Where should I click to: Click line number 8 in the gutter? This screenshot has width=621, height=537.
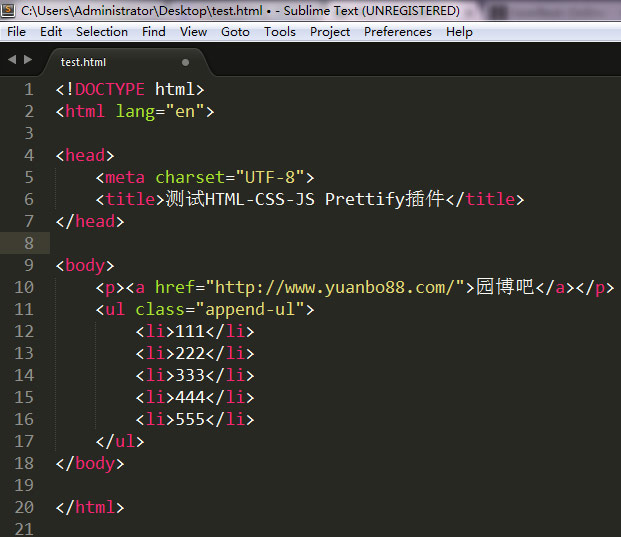[29, 243]
